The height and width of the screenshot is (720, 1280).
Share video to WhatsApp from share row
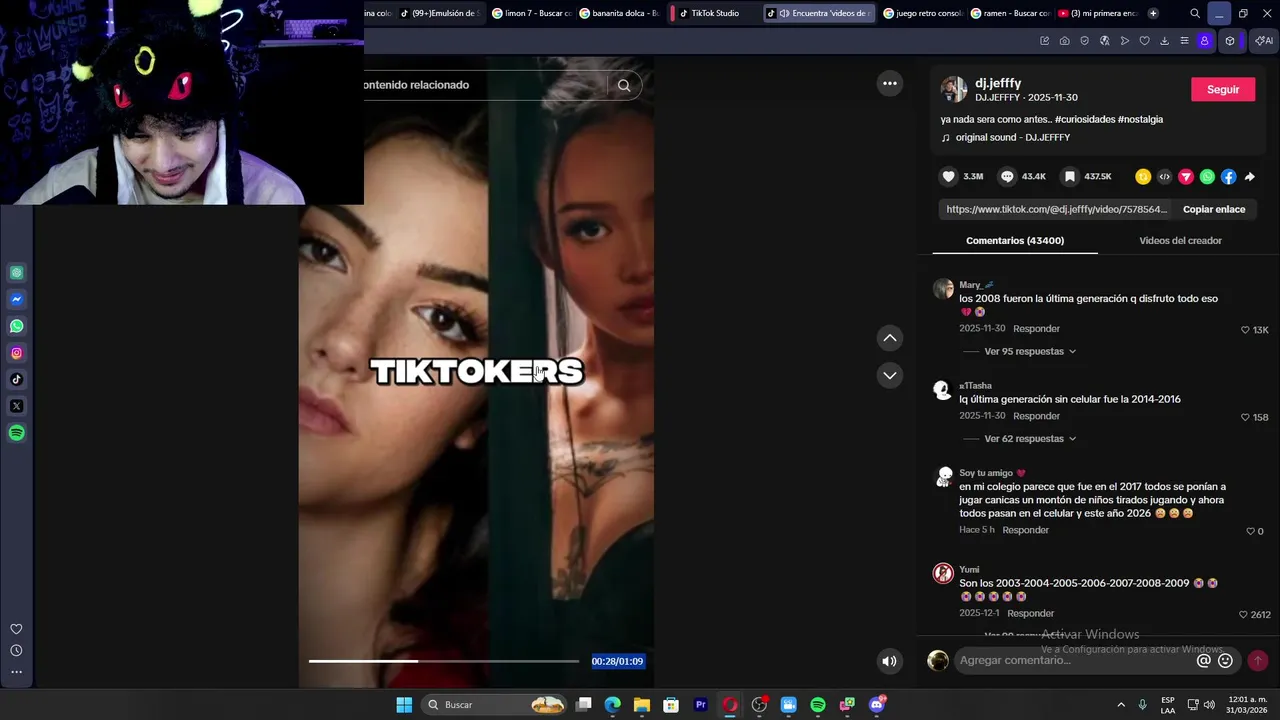(x=1207, y=177)
